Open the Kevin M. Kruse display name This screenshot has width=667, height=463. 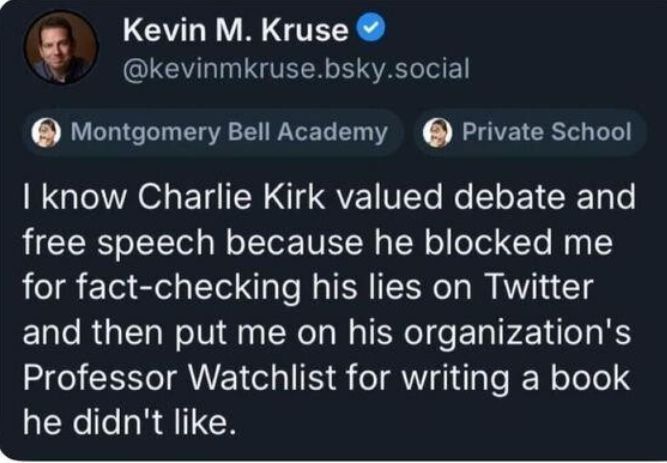tap(235, 32)
